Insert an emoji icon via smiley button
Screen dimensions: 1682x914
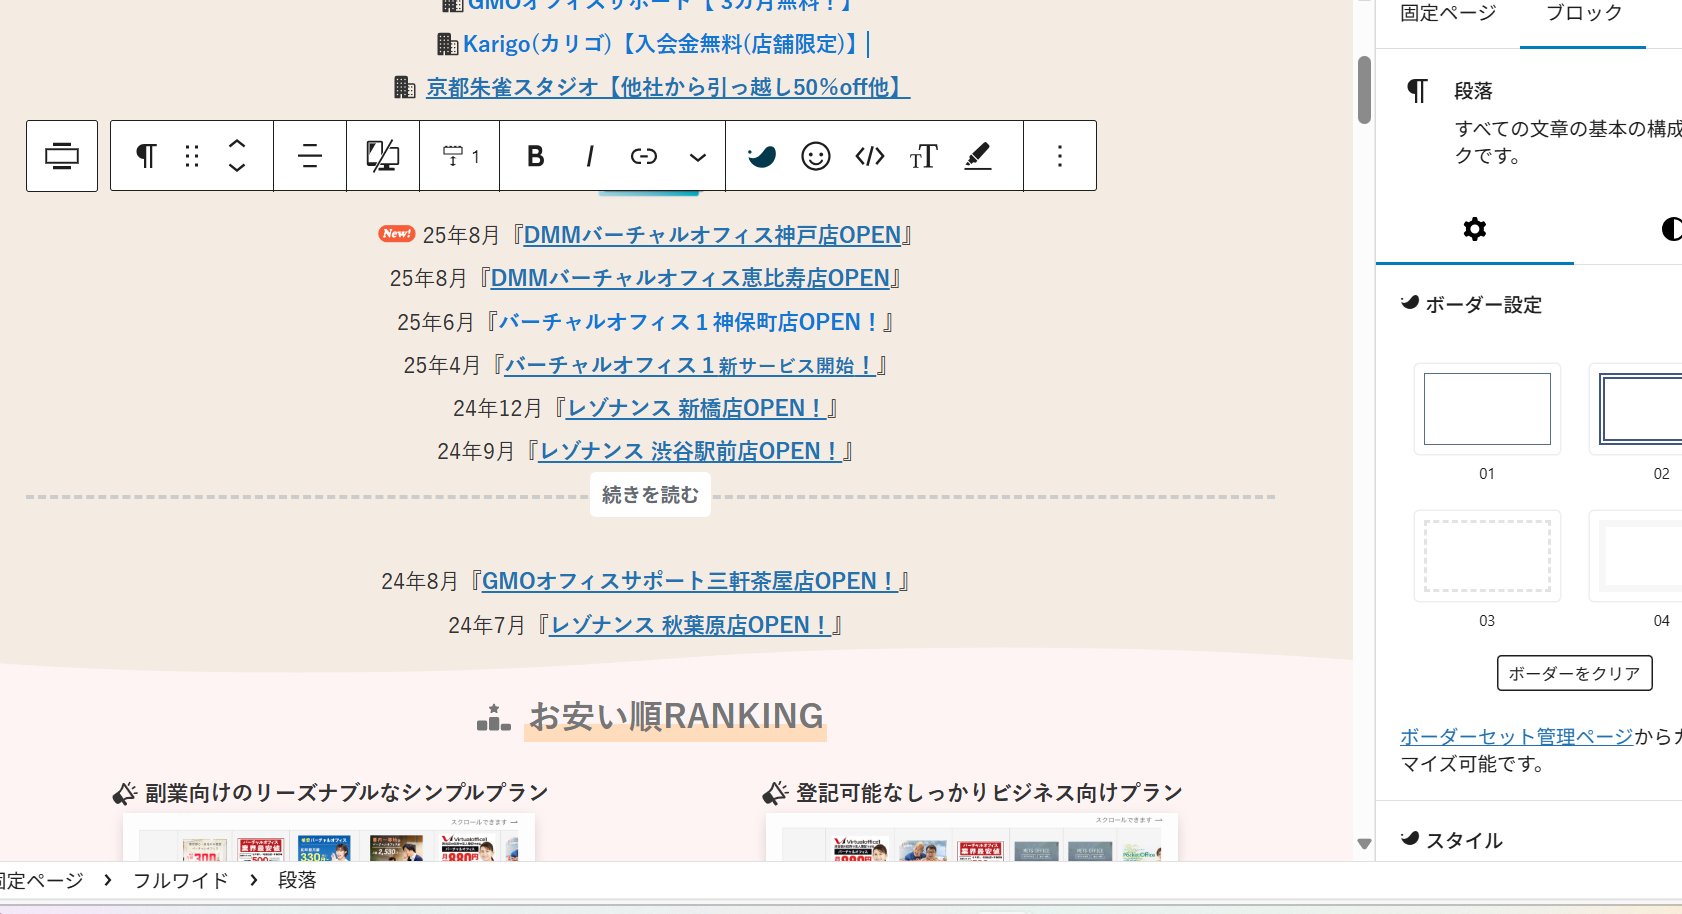816,156
